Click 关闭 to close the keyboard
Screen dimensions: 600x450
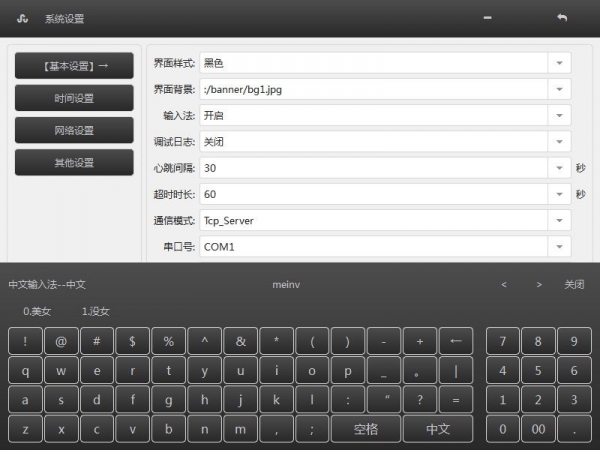click(573, 285)
